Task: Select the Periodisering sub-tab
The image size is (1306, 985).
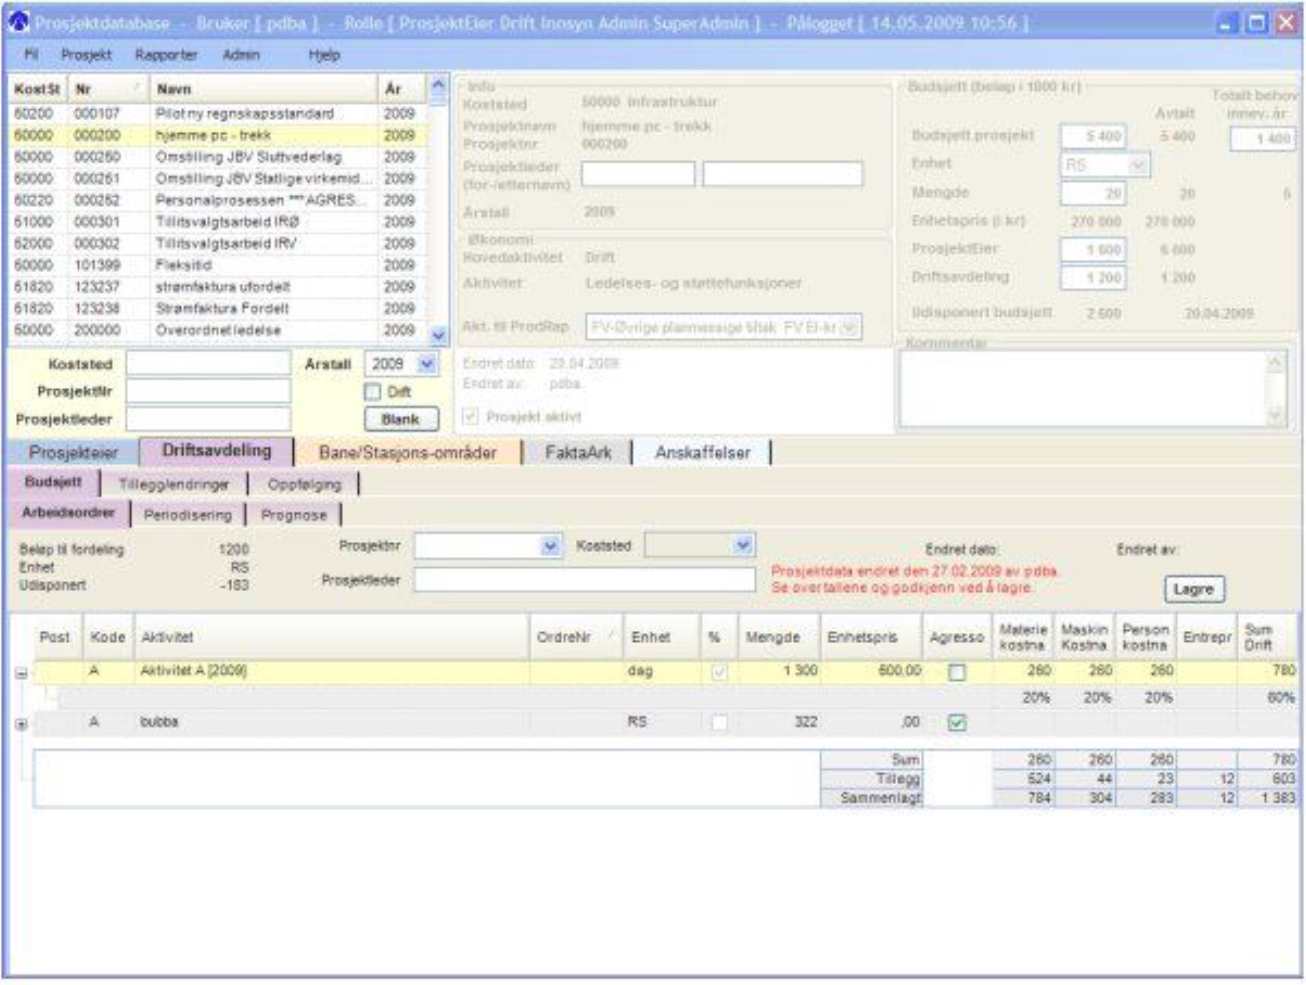Action: 187,515
